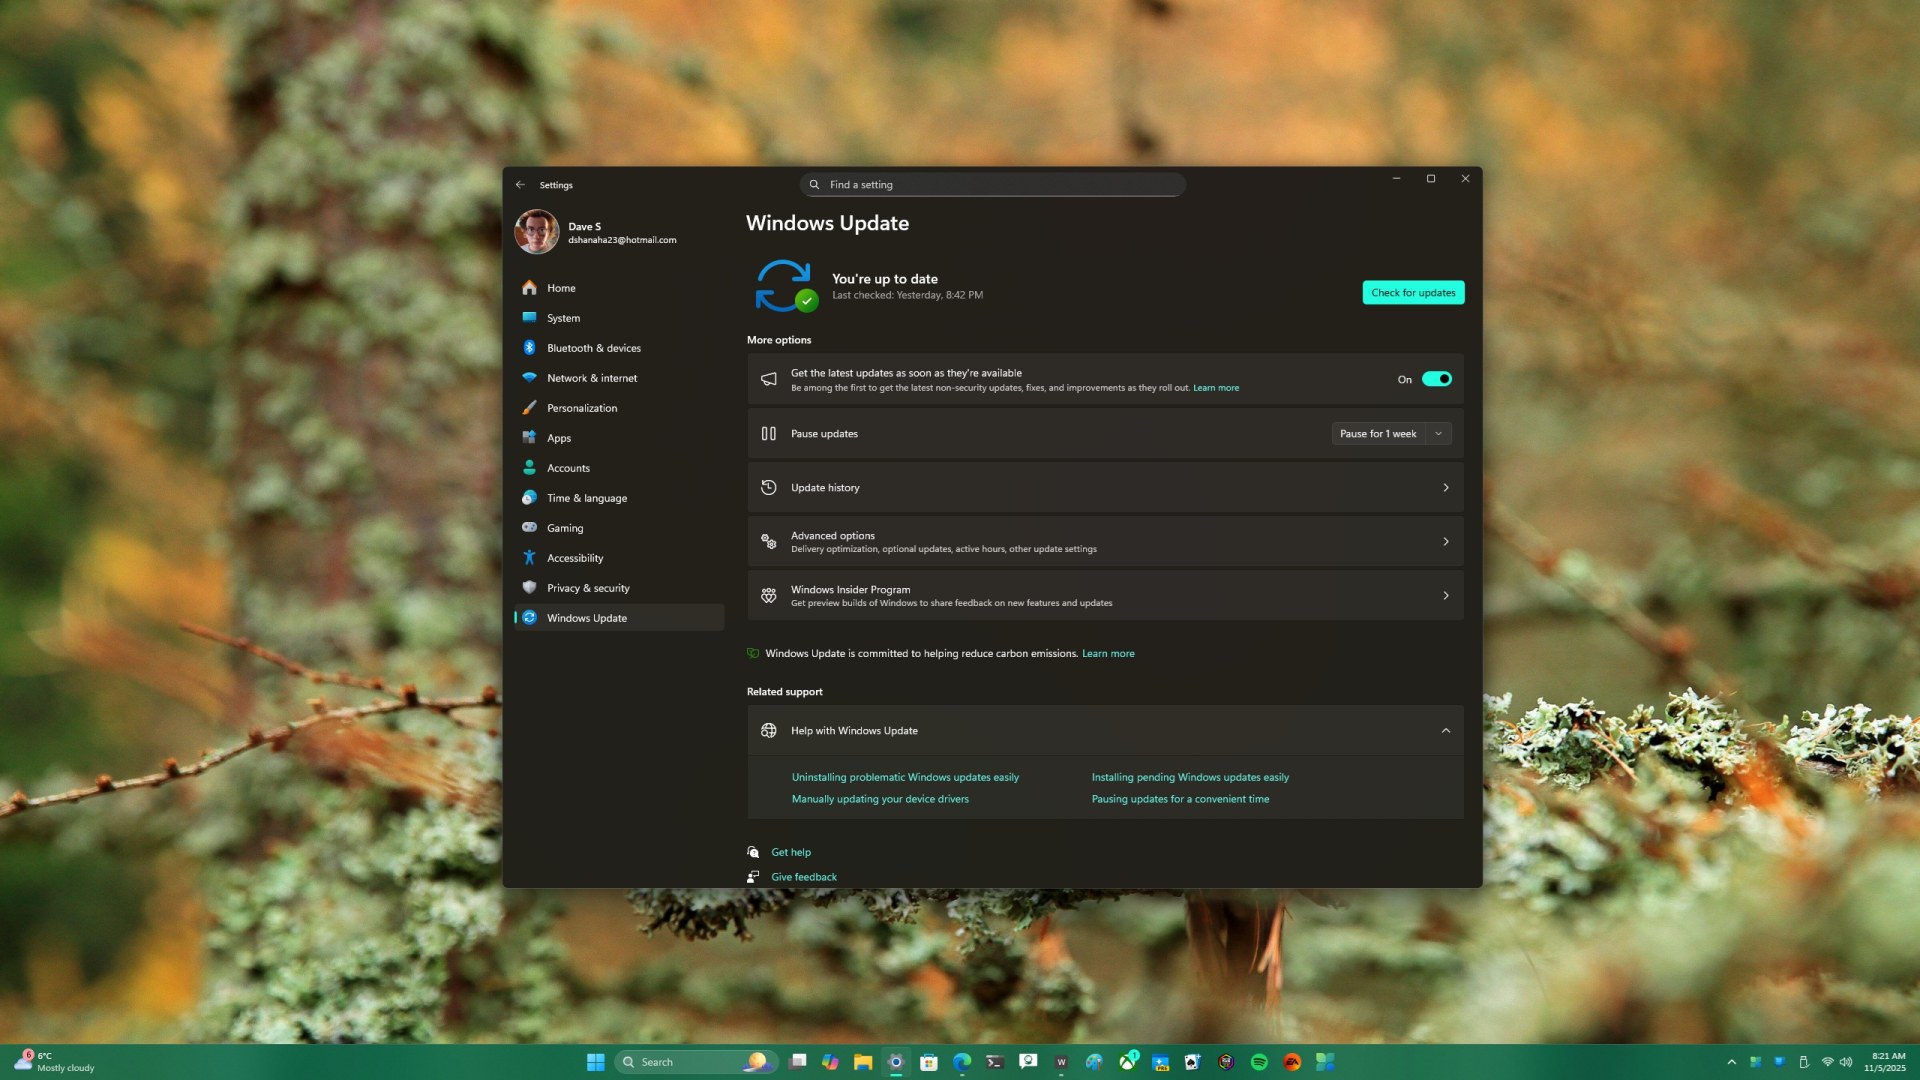Click Learn more about carbon emissions
Viewport: 1920px width, 1080px height.
point(1108,654)
